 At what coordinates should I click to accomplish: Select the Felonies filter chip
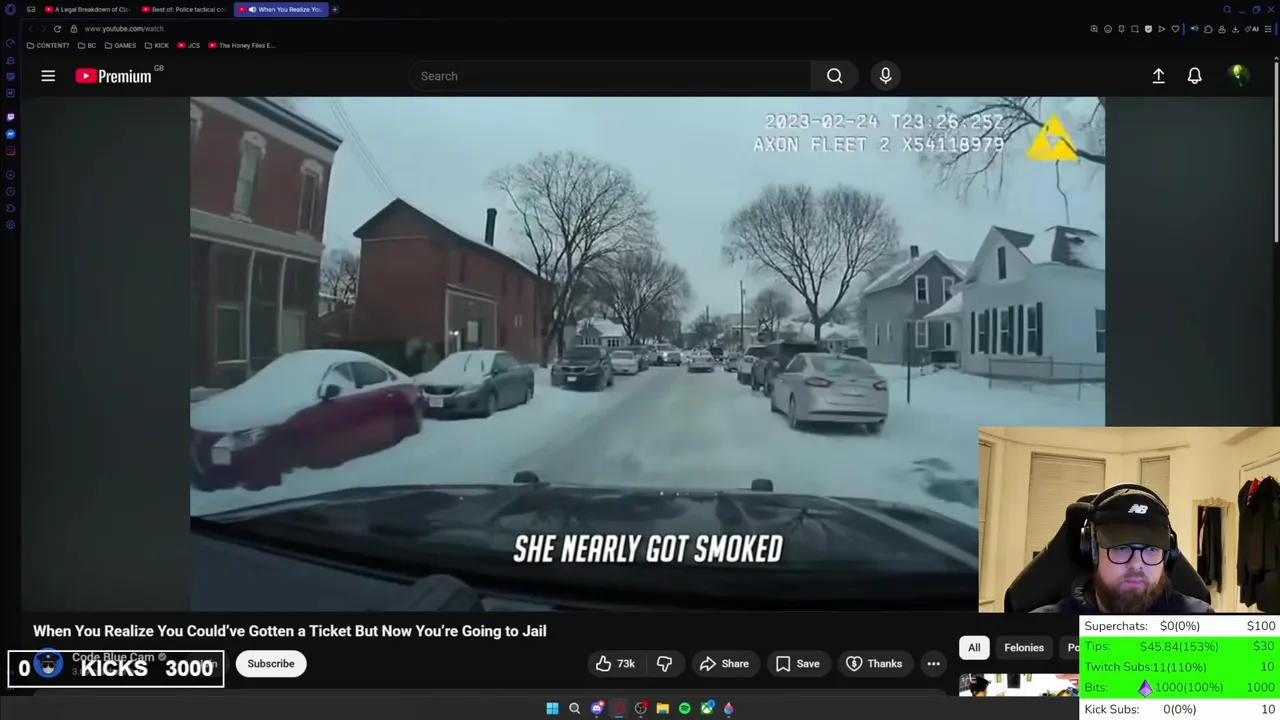[1024, 648]
